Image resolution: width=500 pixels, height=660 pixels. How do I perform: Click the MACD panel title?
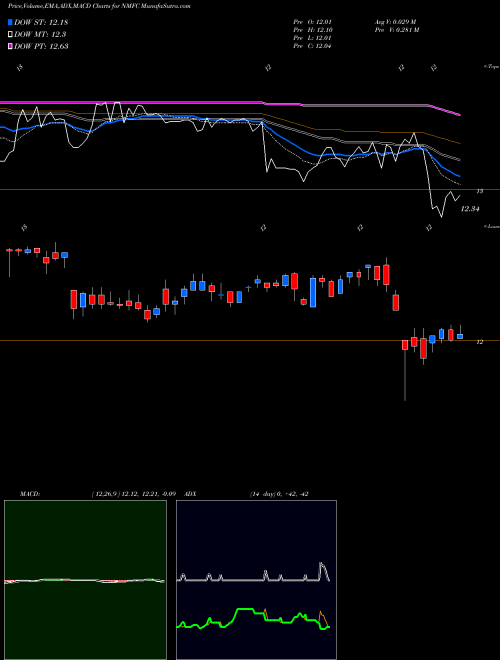click(x=30, y=494)
